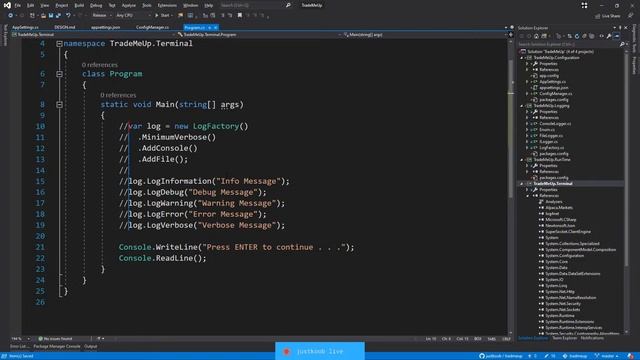Open the Build menu
640x360 pixels.
(79, 5)
